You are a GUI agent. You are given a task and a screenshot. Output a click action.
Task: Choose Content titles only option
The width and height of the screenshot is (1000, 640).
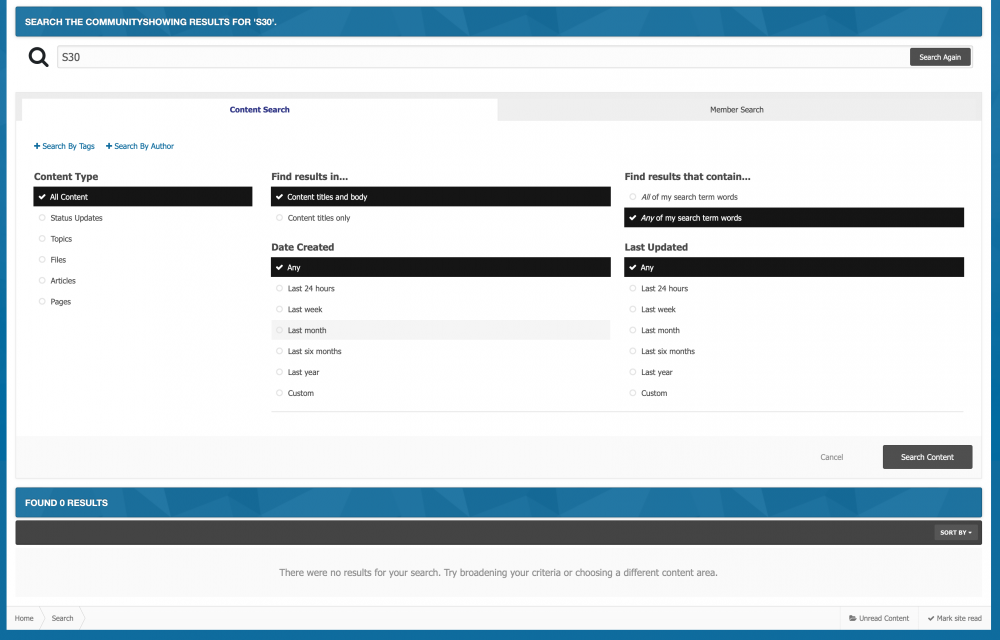pos(441,218)
